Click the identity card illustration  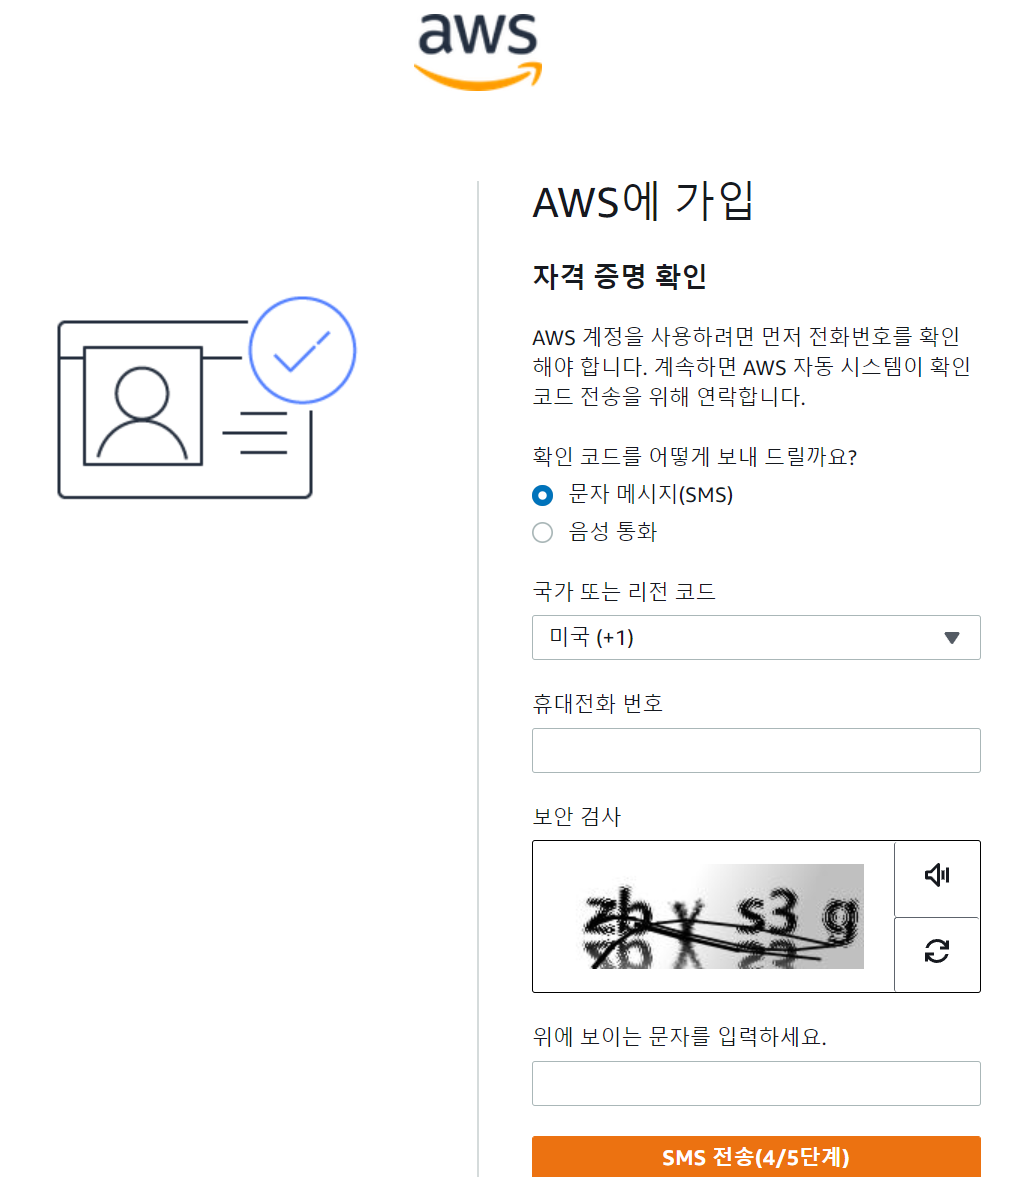pyautogui.click(x=206, y=398)
